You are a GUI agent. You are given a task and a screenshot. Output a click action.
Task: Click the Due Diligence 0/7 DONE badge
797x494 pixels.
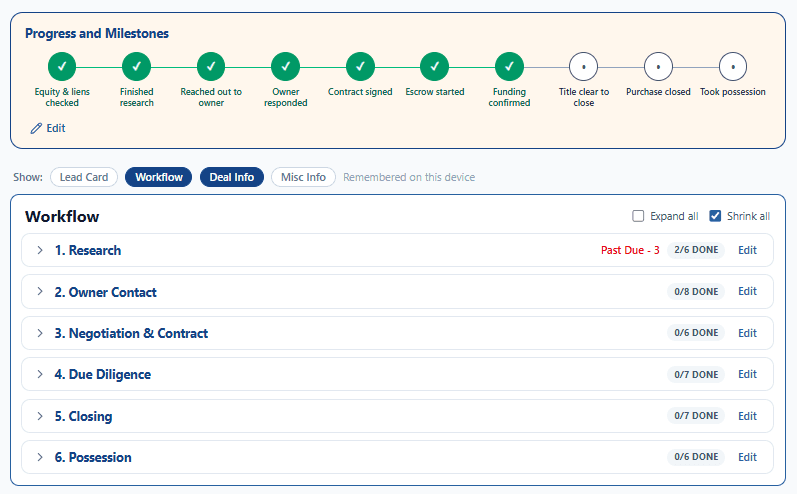pyautogui.click(x=696, y=374)
